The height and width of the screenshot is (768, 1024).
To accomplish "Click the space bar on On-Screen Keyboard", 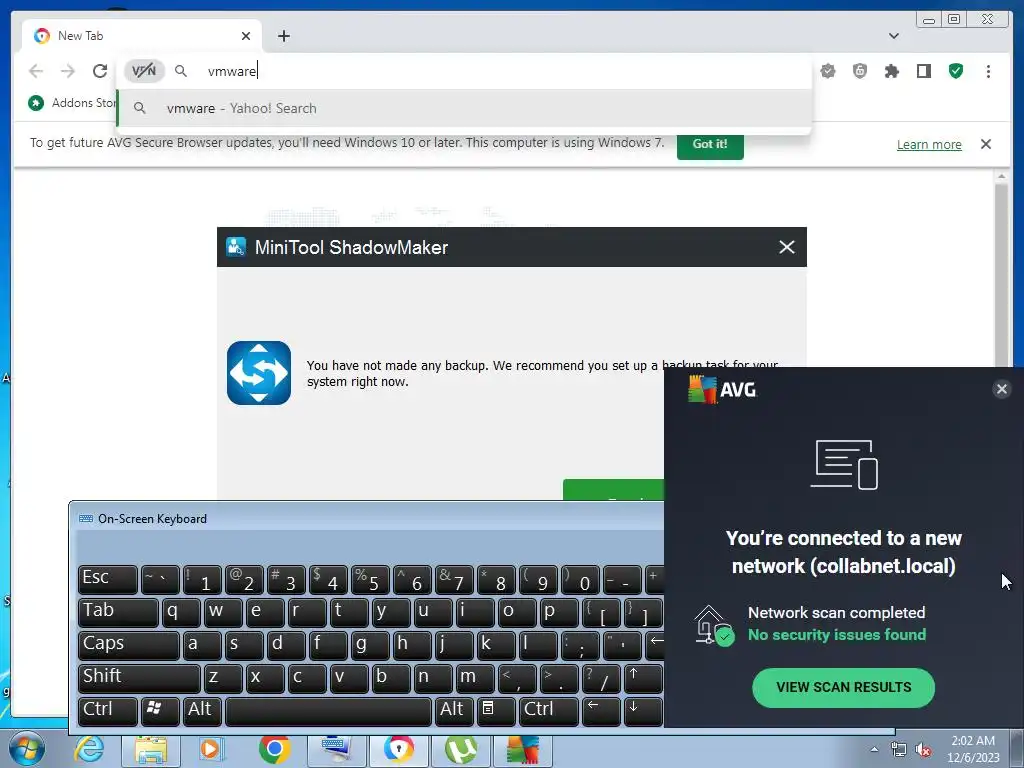I will pyautogui.click(x=328, y=711).
